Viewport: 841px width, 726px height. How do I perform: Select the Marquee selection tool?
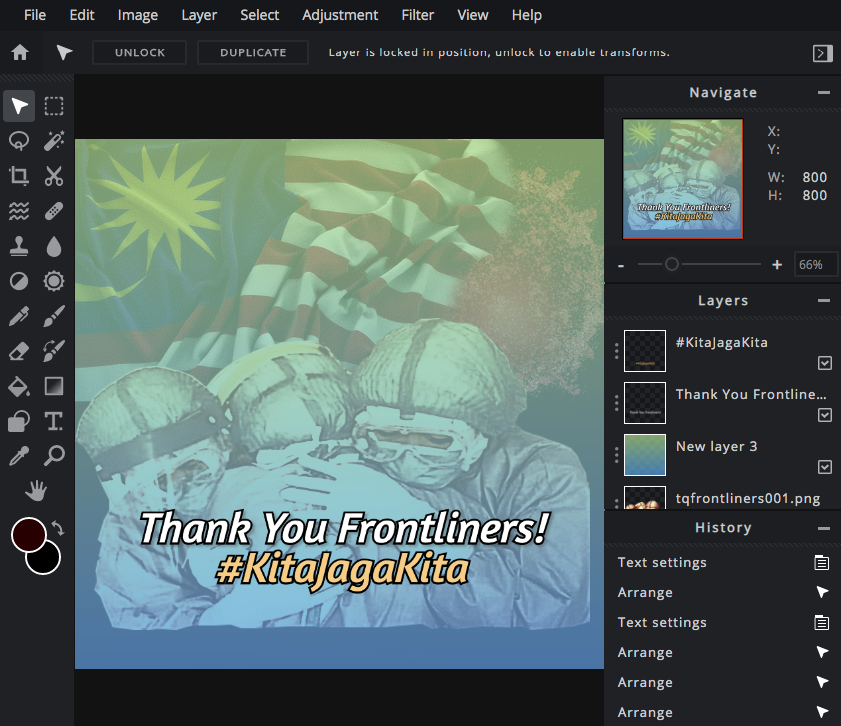pyautogui.click(x=54, y=106)
